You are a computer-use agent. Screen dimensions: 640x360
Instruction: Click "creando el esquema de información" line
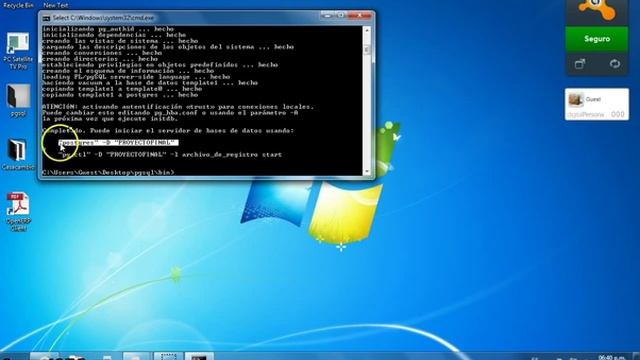tap(128, 71)
